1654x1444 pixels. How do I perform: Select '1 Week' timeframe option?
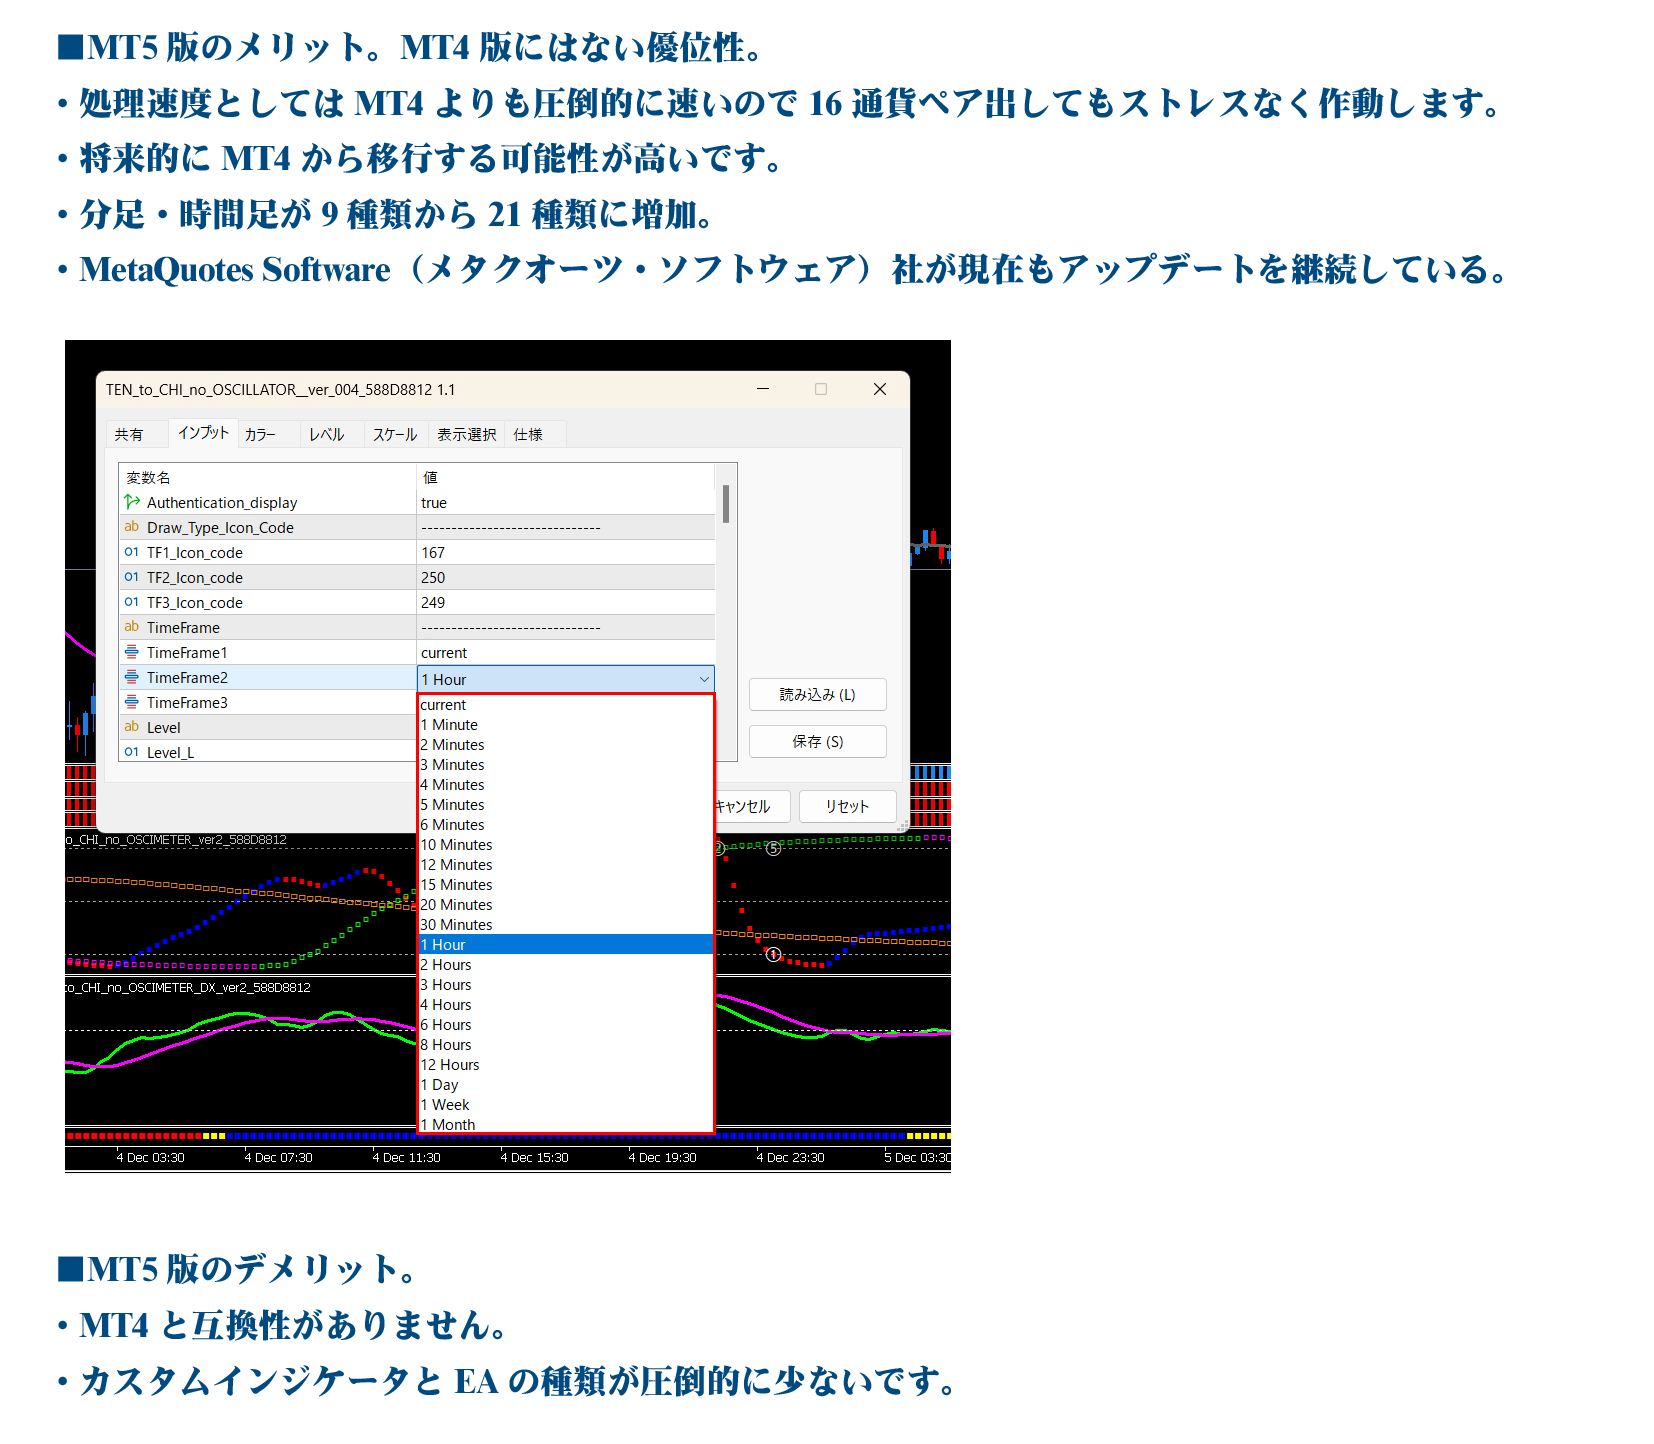point(566,1105)
